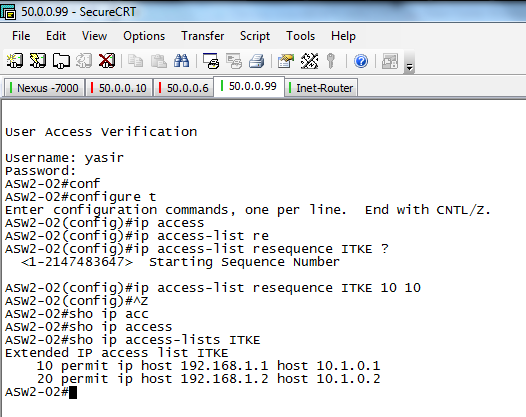Open Session Options toolbar icon
526x417 pixels.
[286, 61]
